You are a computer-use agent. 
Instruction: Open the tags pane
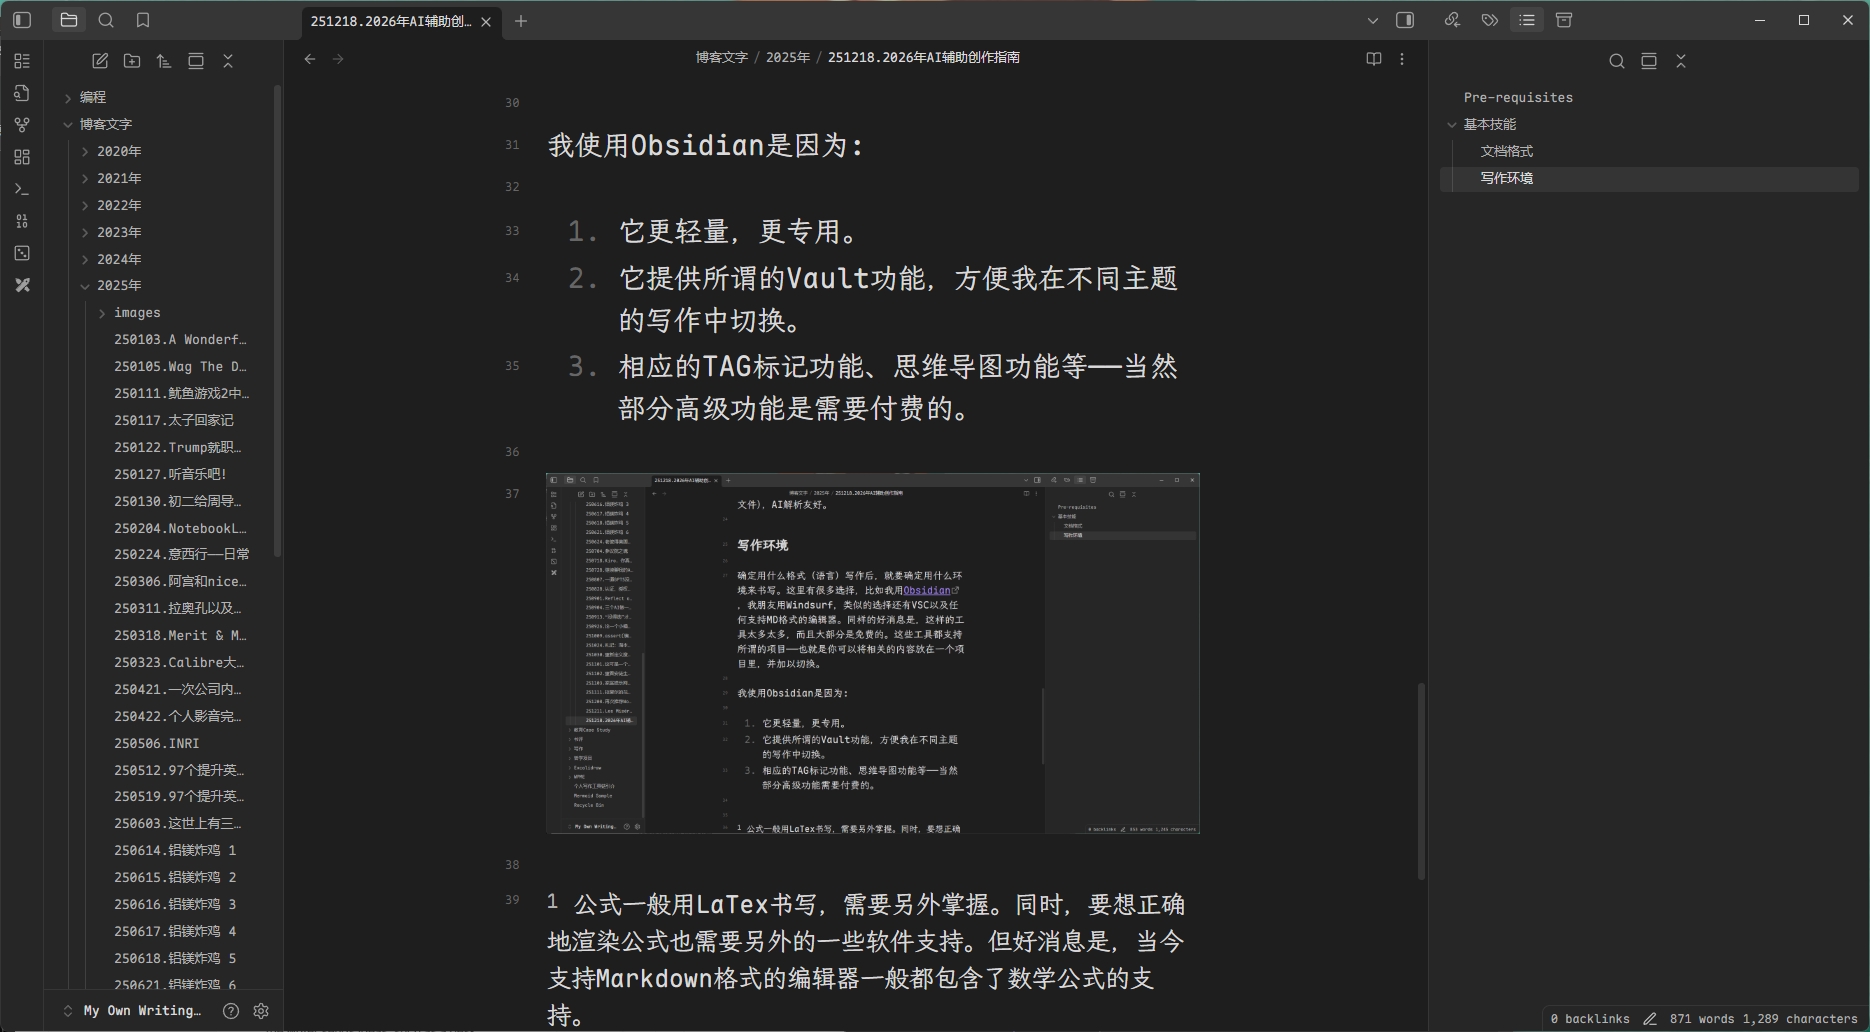point(1489,20)
